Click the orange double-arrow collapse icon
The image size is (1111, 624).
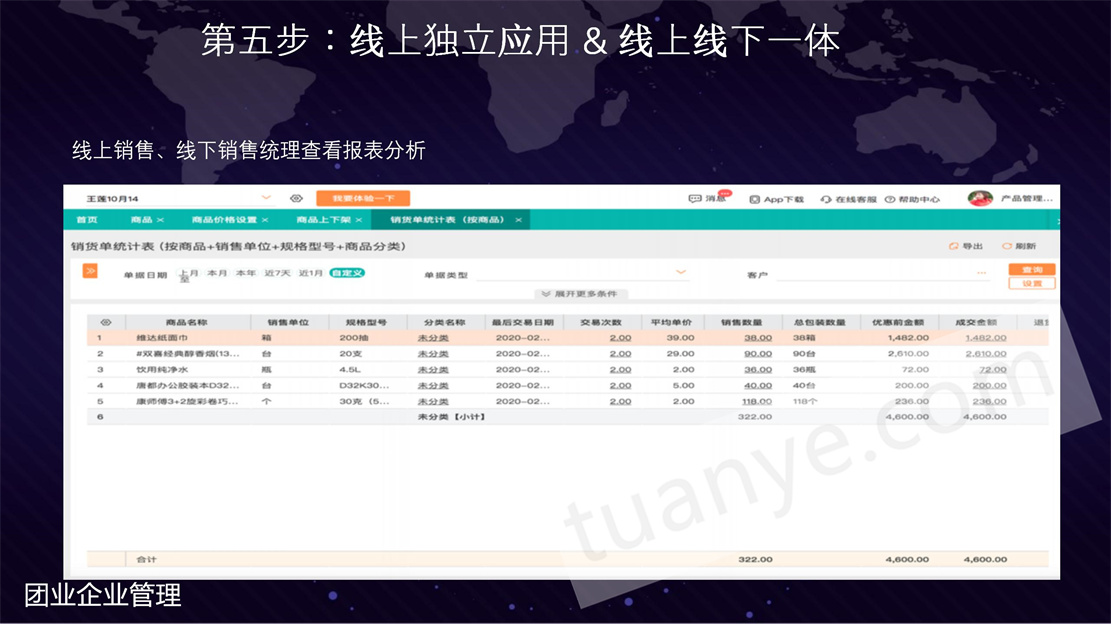pyautogui.click(x=90, y=271)
